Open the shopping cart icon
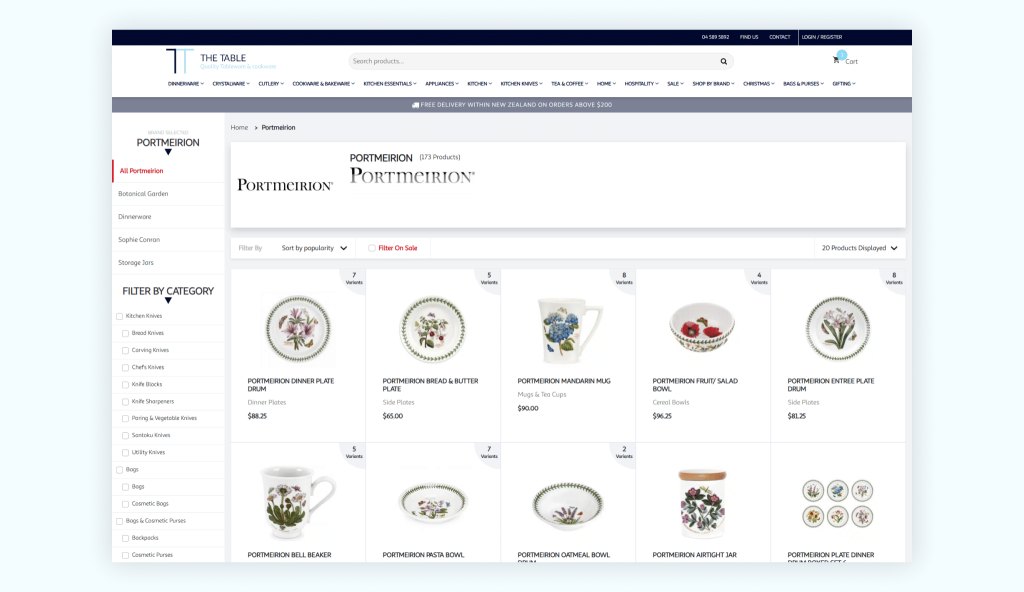 tap(836, 59)
